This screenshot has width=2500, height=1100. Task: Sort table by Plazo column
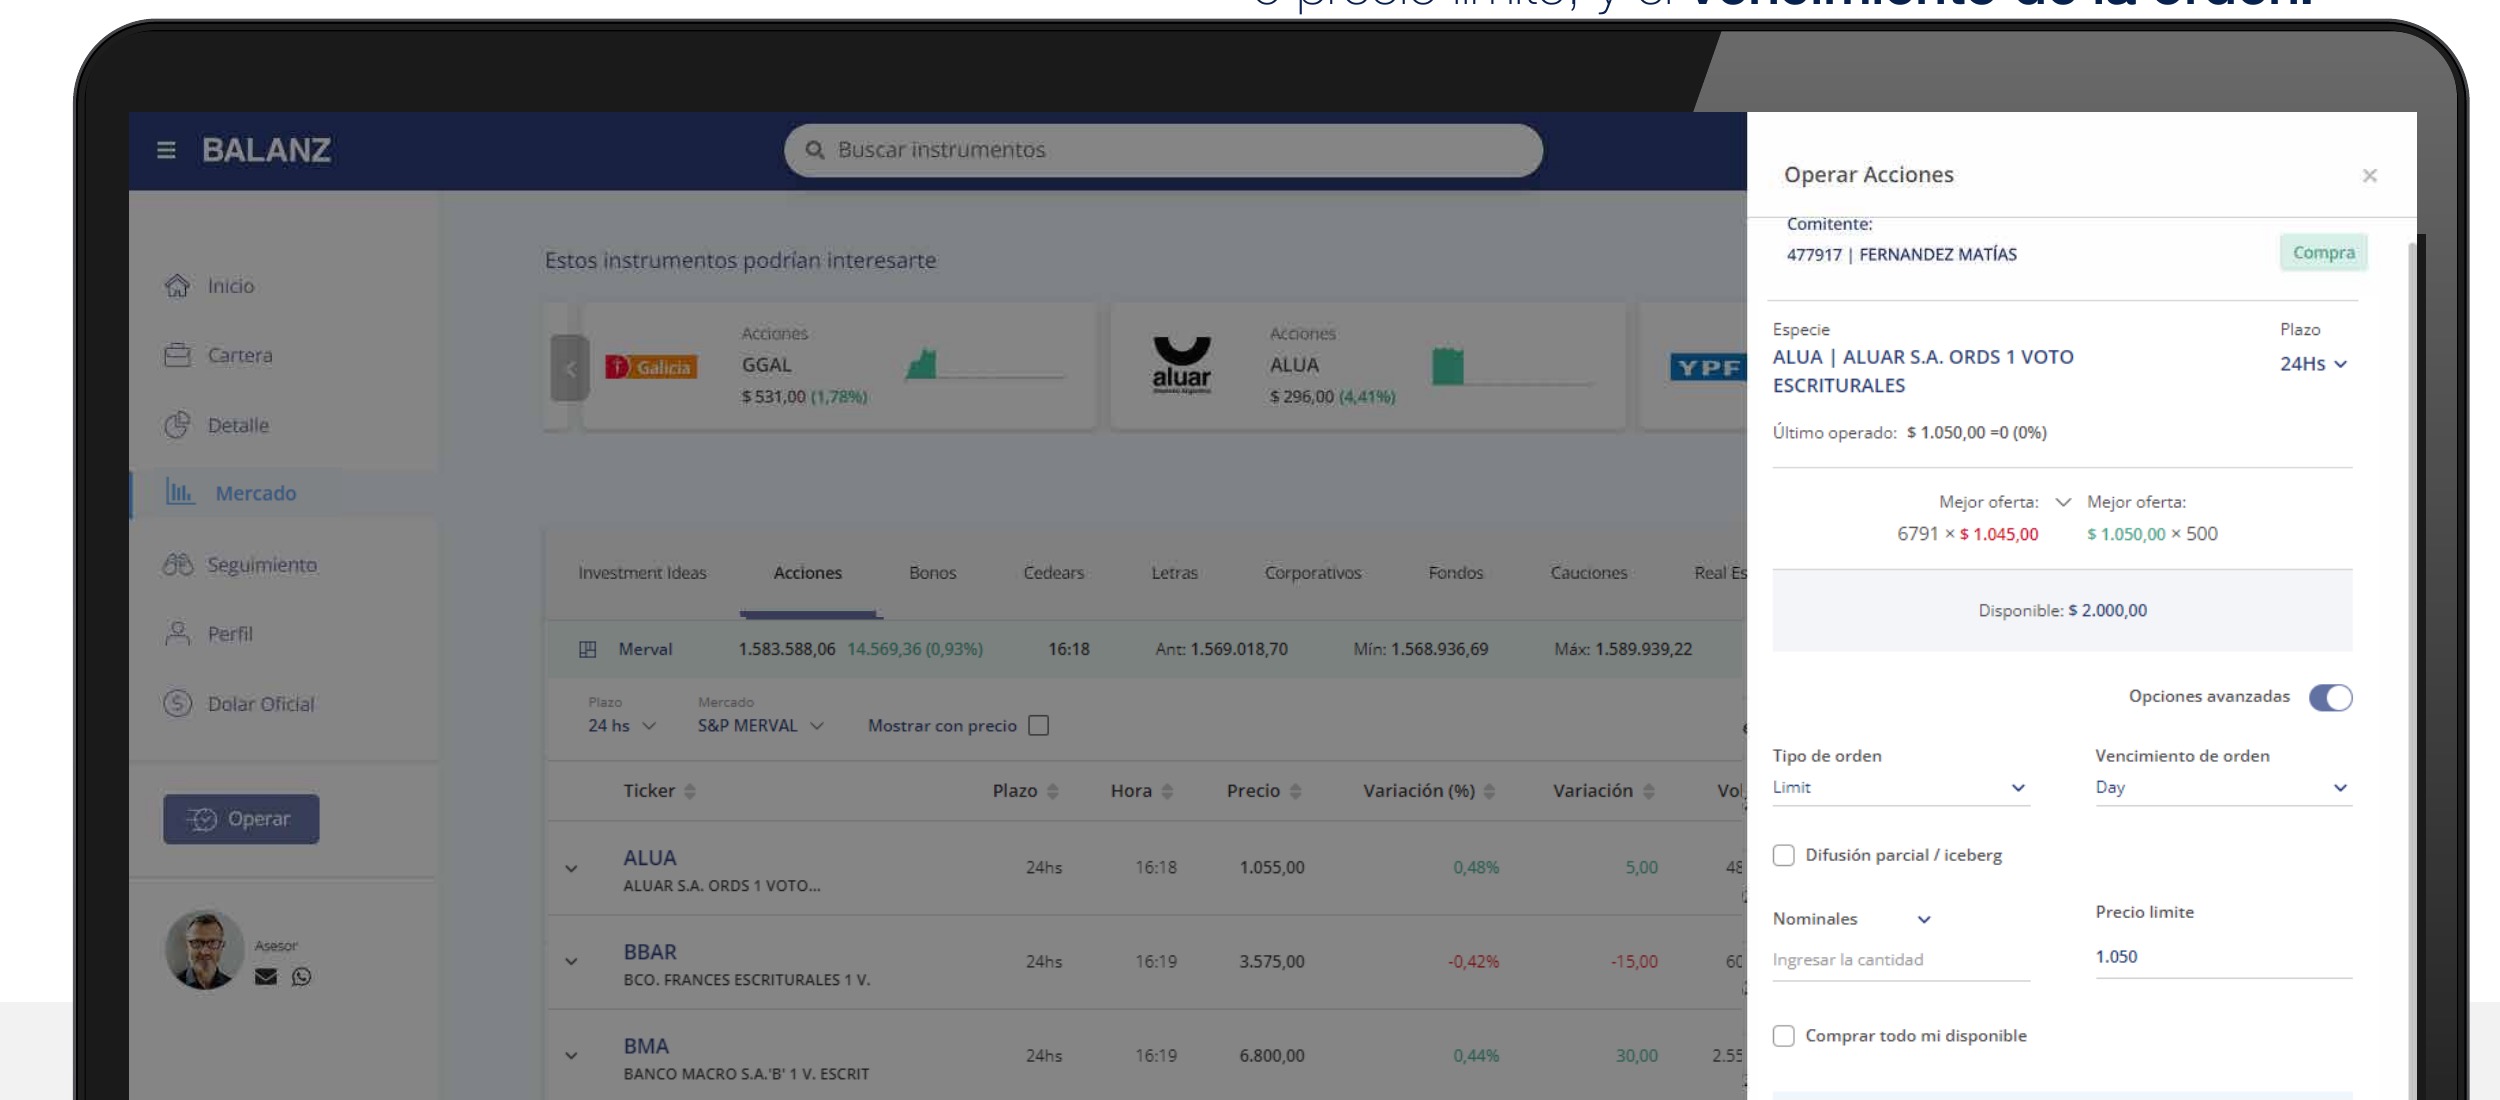1052,791
